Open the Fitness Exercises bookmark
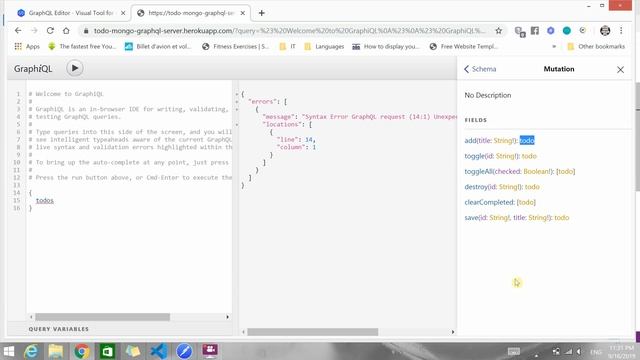 (236, 47)
